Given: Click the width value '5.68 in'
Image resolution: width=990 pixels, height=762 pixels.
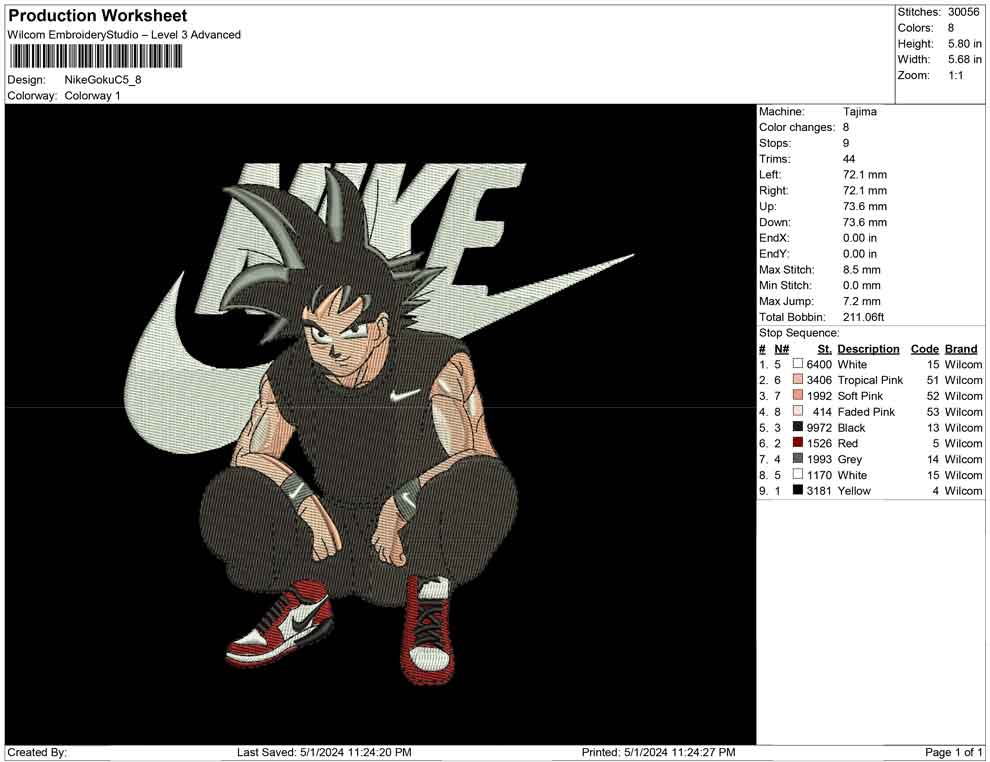Looking at the screenshot, I should click(x=965, y=59).
